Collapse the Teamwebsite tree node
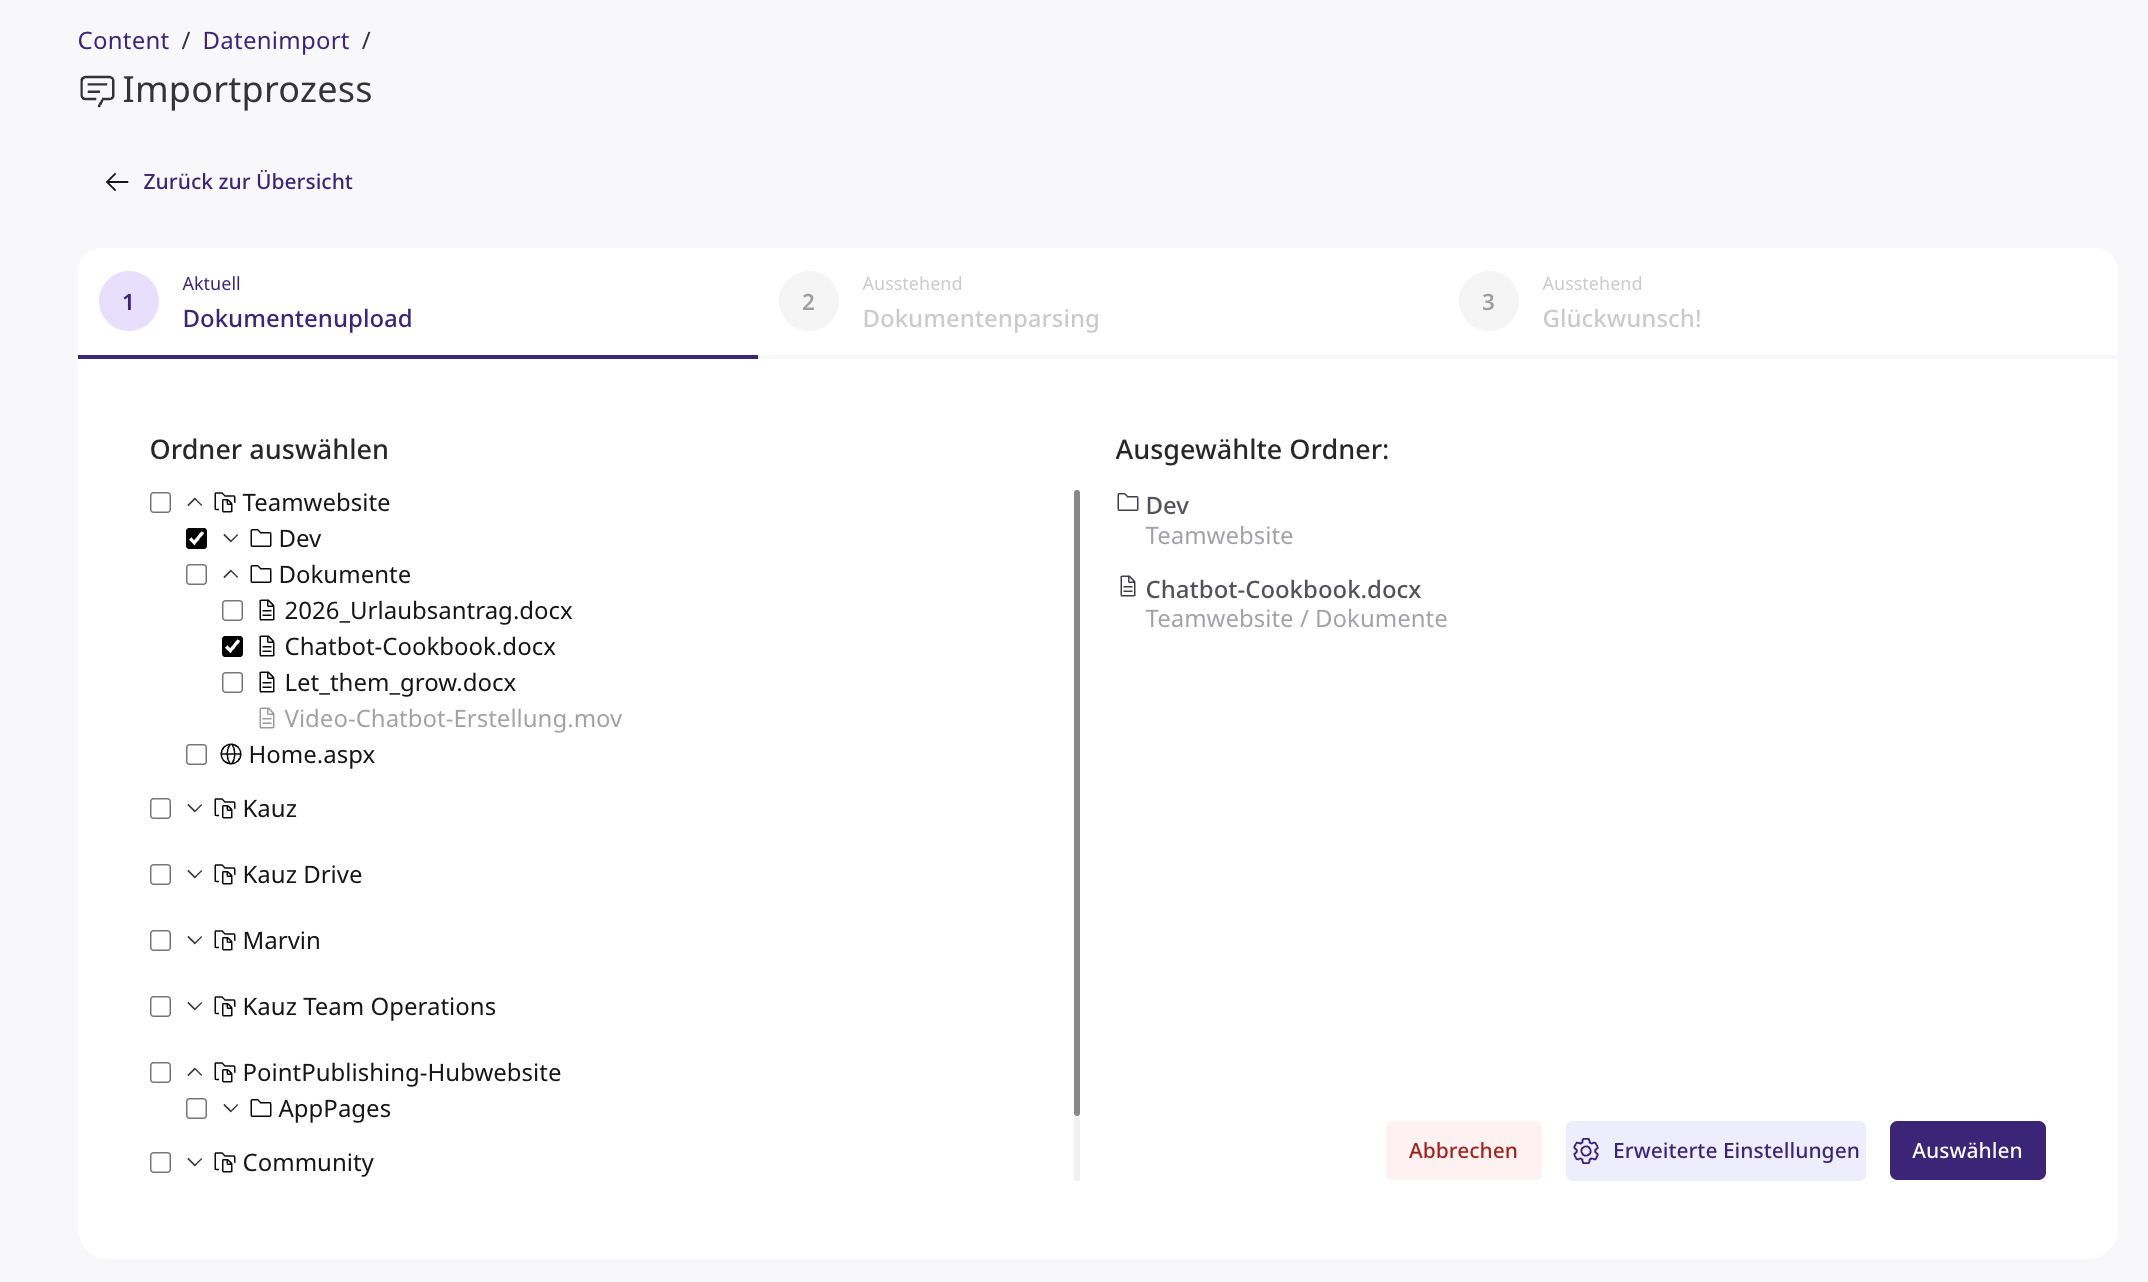The width and height of the screenshot is (2148, 1282). 195,502
